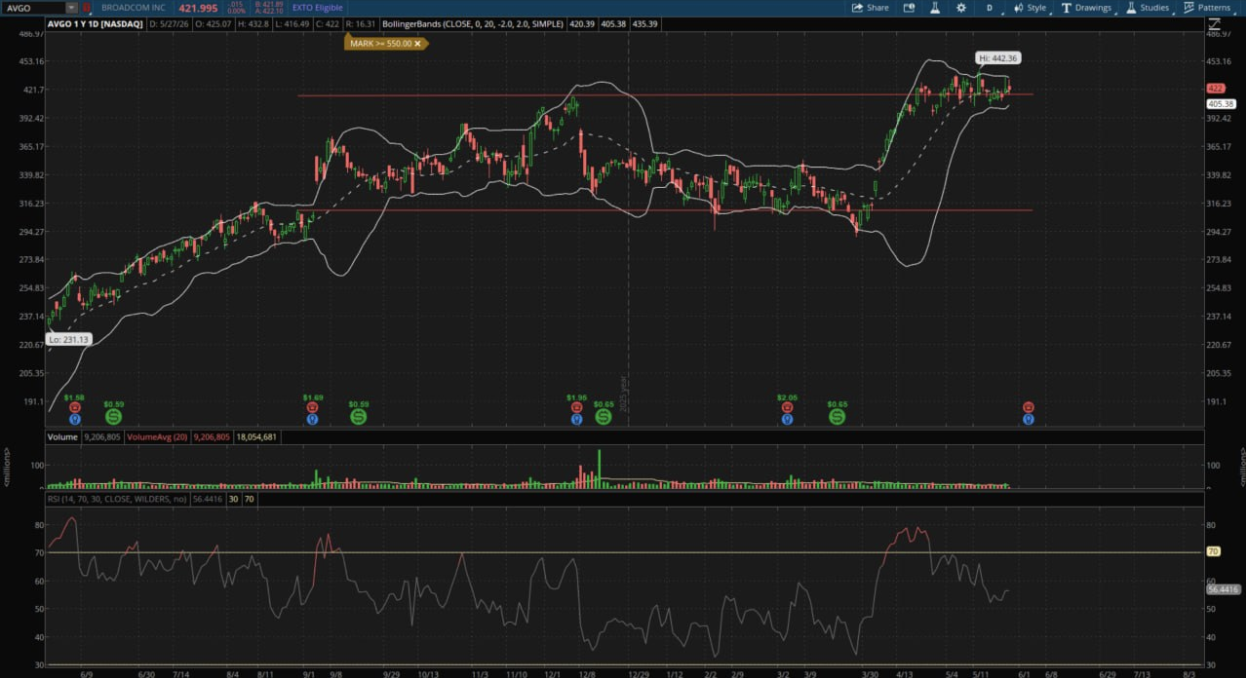Click the Lo: 231.13 price bubble
The height and width of the screenshot is (678, 1246).
click(x=69, y=339)
